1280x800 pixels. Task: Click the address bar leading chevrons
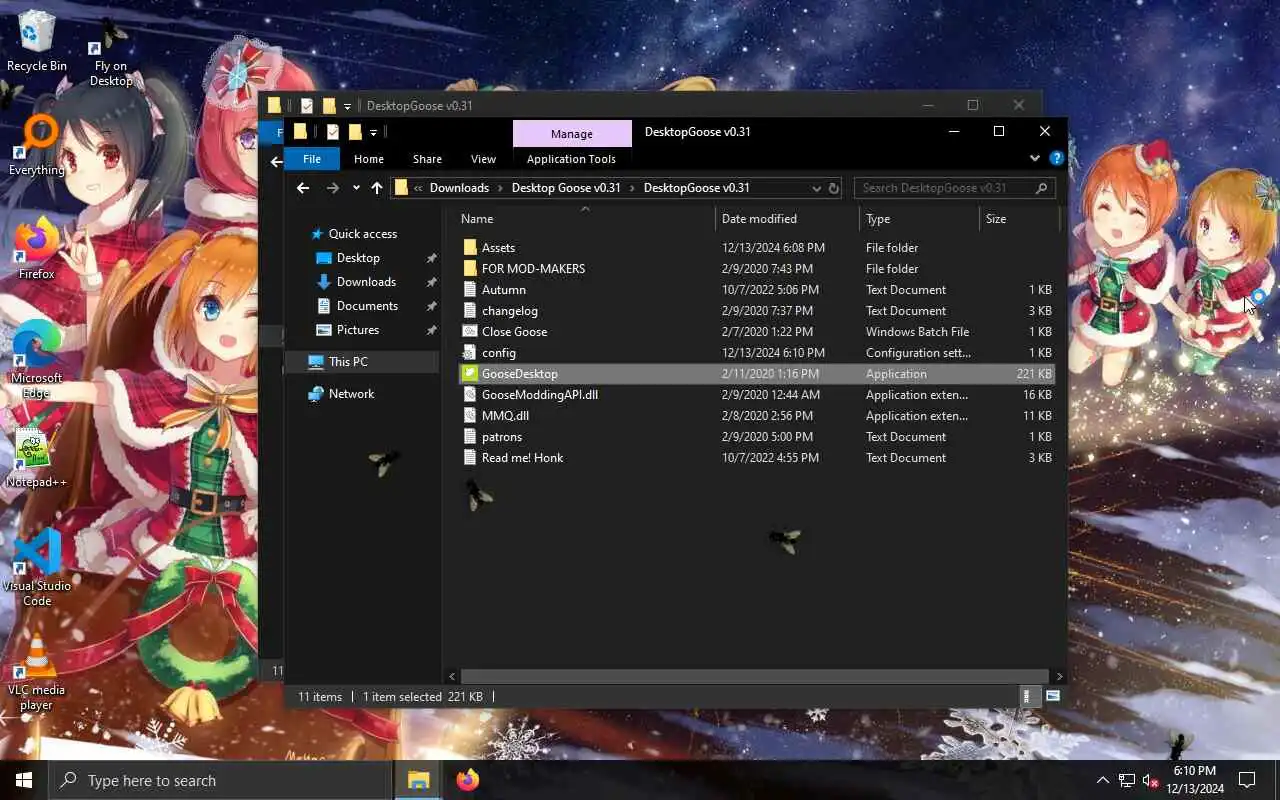(418, 188)
